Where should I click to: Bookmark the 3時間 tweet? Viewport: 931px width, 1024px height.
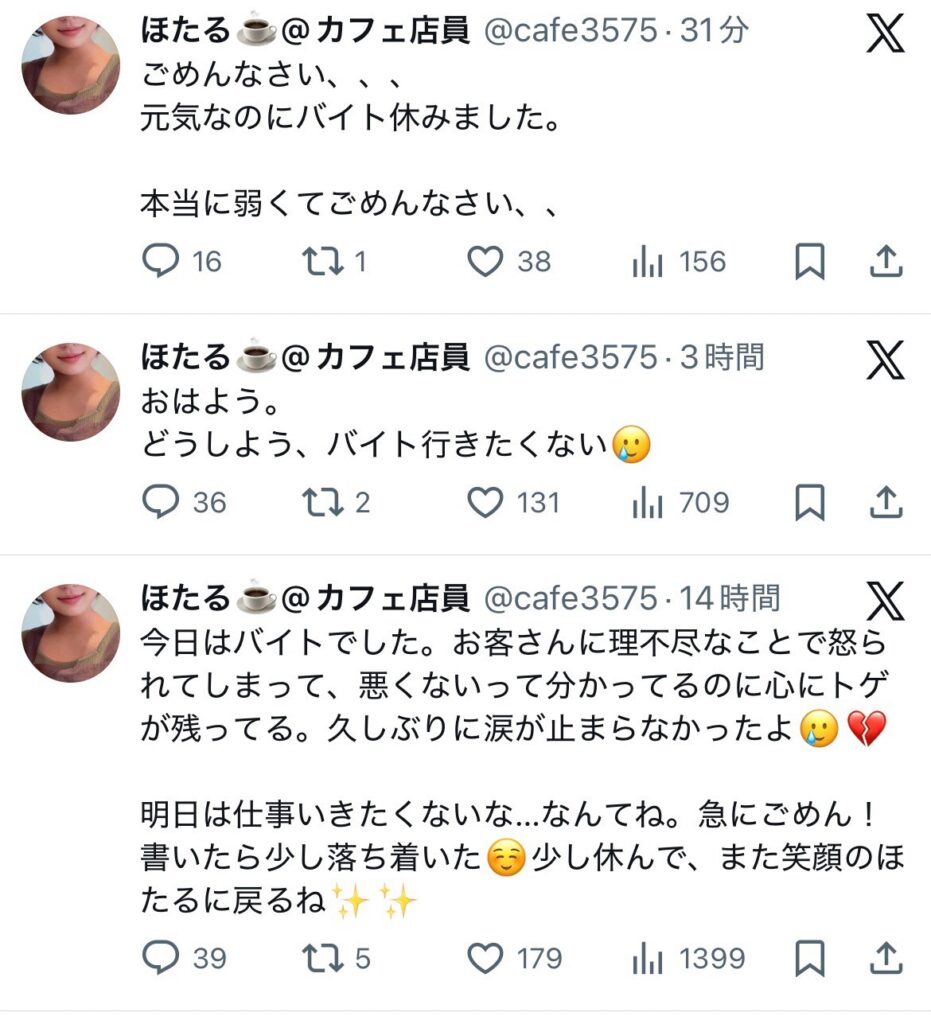(809, 502)
